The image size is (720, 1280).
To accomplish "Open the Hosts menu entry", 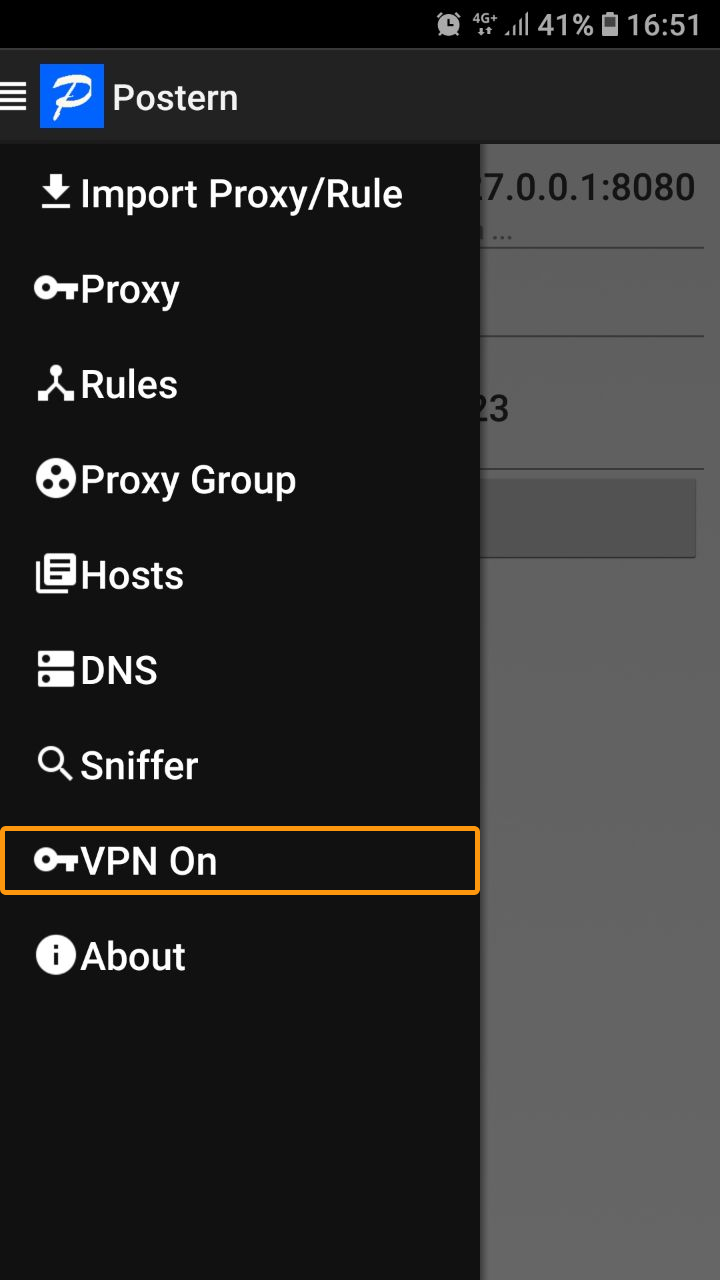I will pos(240,575).
